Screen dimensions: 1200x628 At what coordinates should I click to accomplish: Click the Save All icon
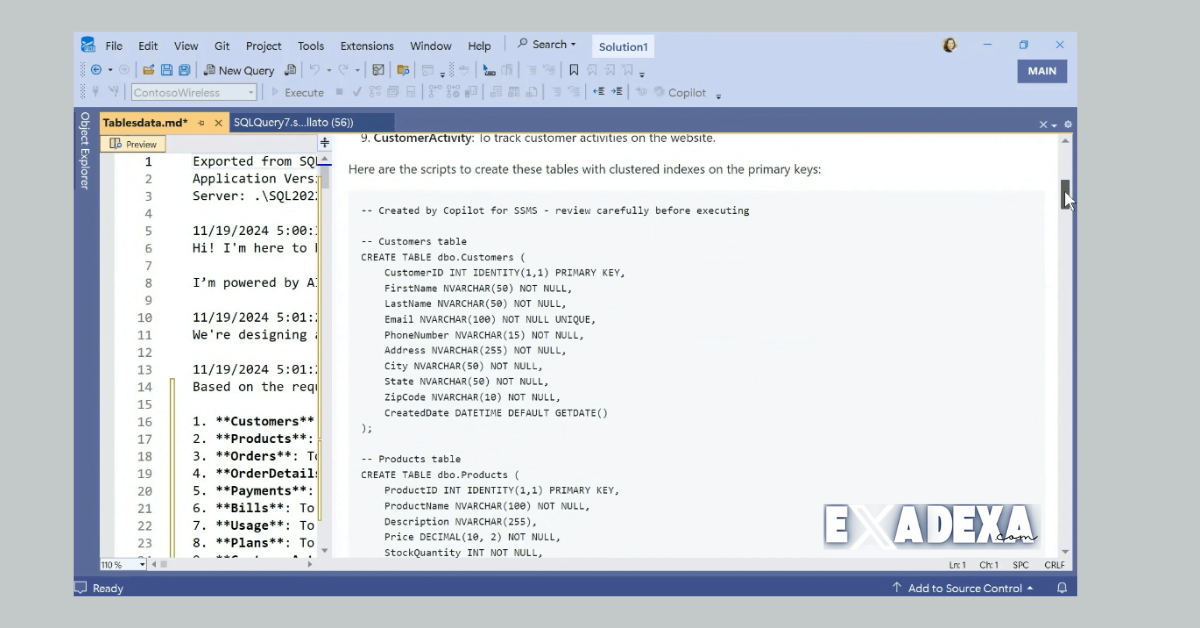tap(183, 69)
